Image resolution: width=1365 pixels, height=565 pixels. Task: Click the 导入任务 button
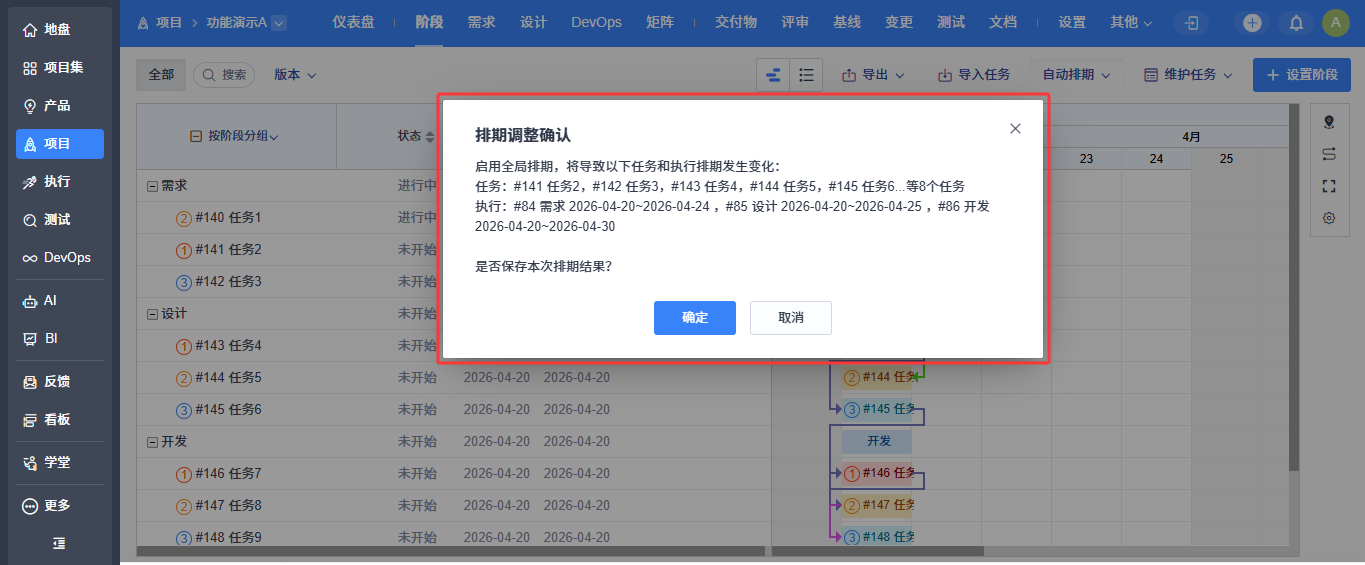(973, 75)
